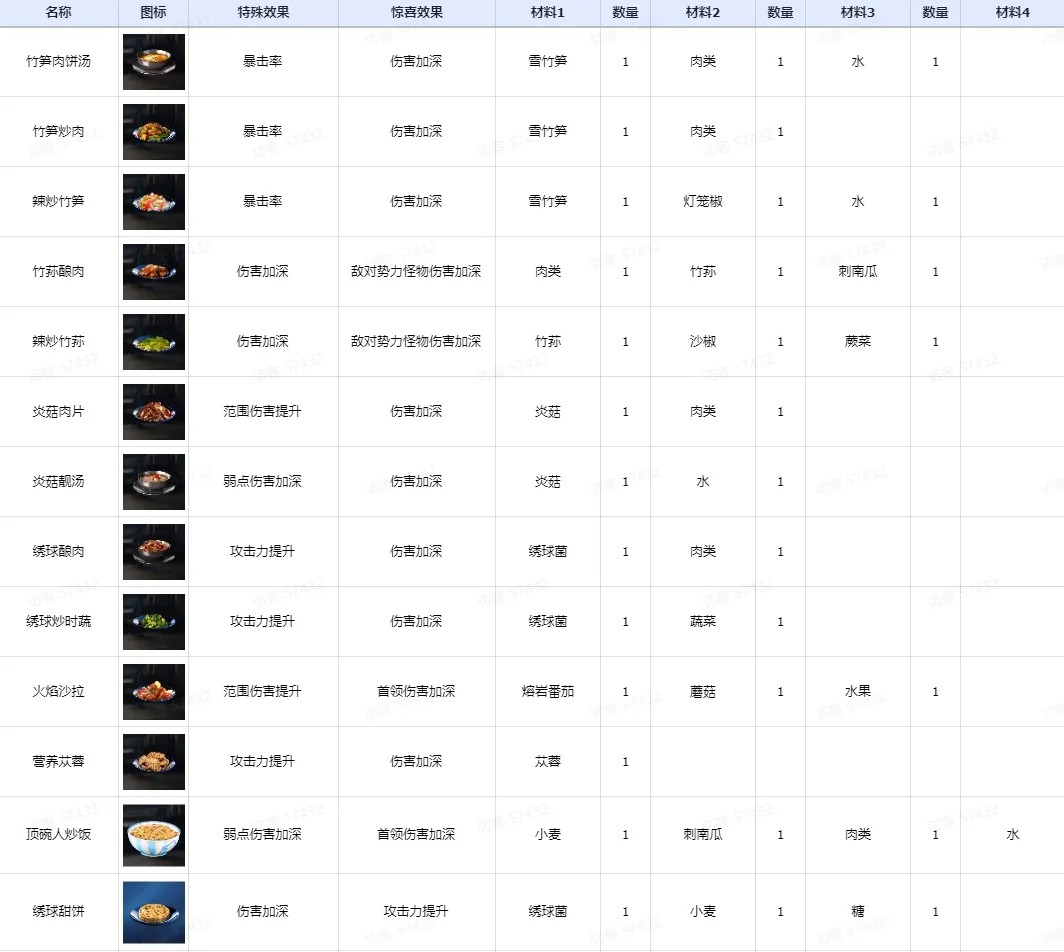Select 炎菇 in the 炎菇靓汤 row

point(548,481)
